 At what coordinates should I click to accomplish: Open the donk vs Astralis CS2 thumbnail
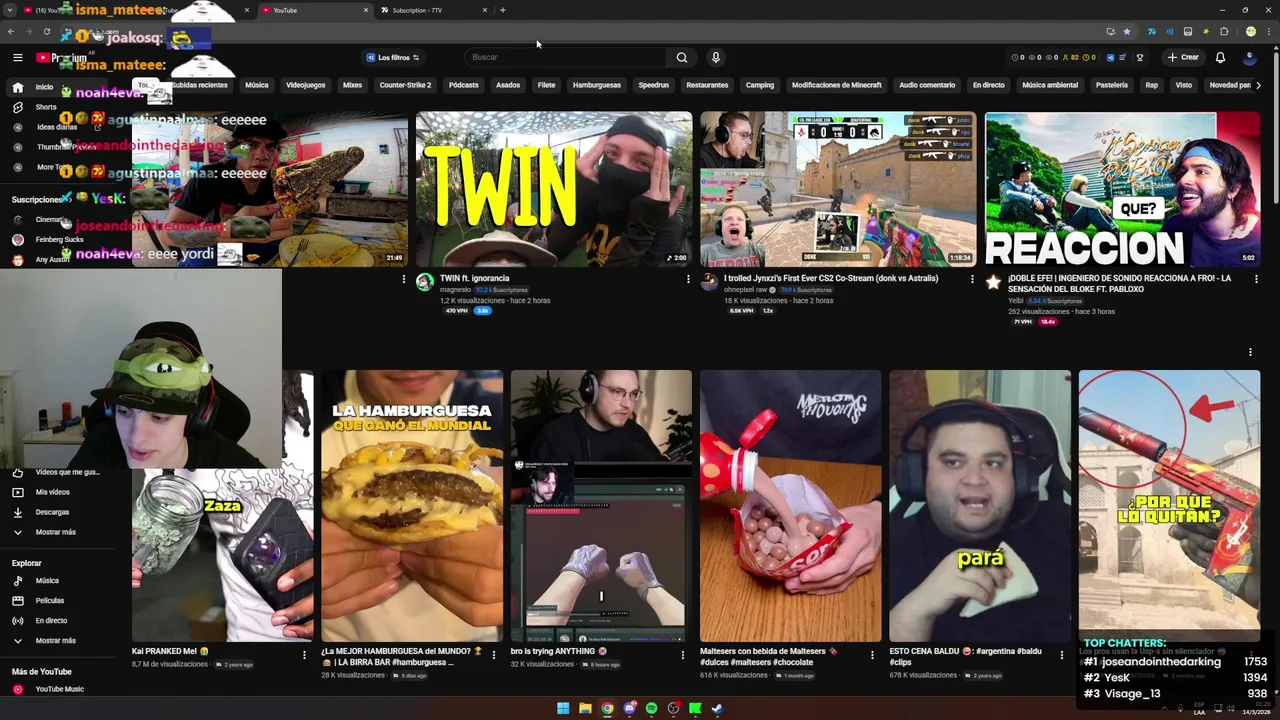(838, 189)
